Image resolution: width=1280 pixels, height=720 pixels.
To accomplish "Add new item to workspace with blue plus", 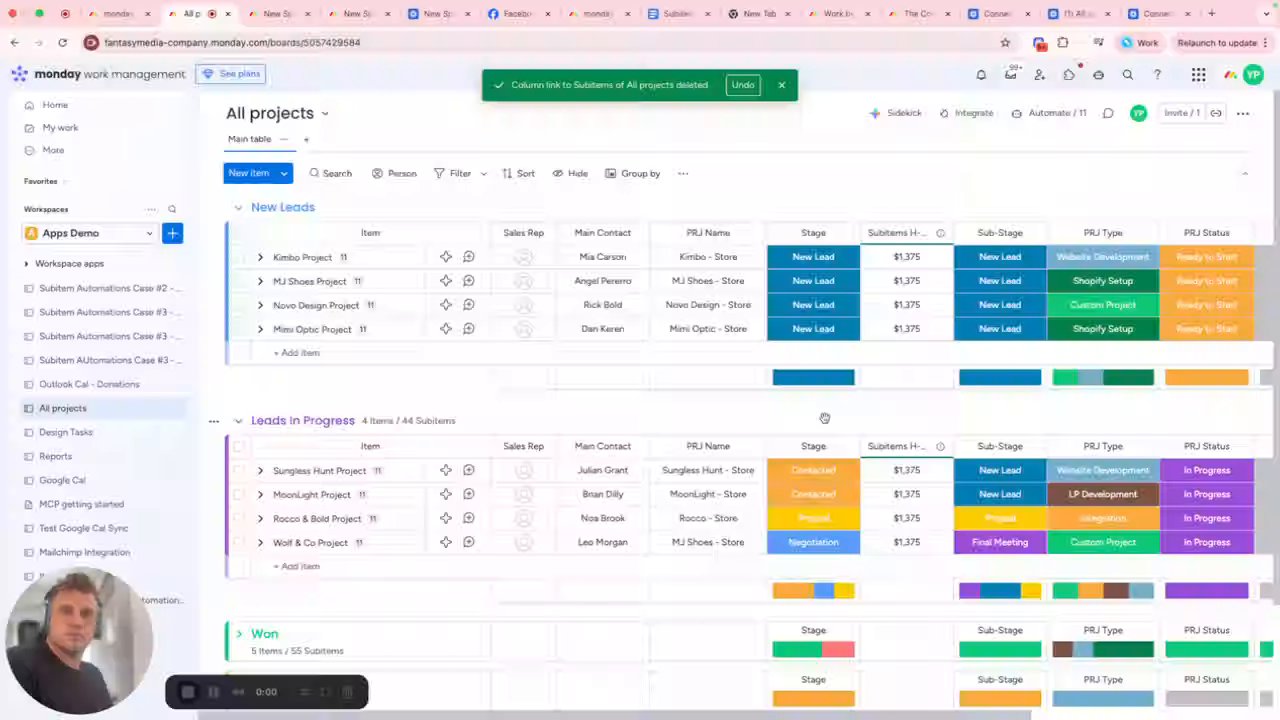I will point(172,233).
